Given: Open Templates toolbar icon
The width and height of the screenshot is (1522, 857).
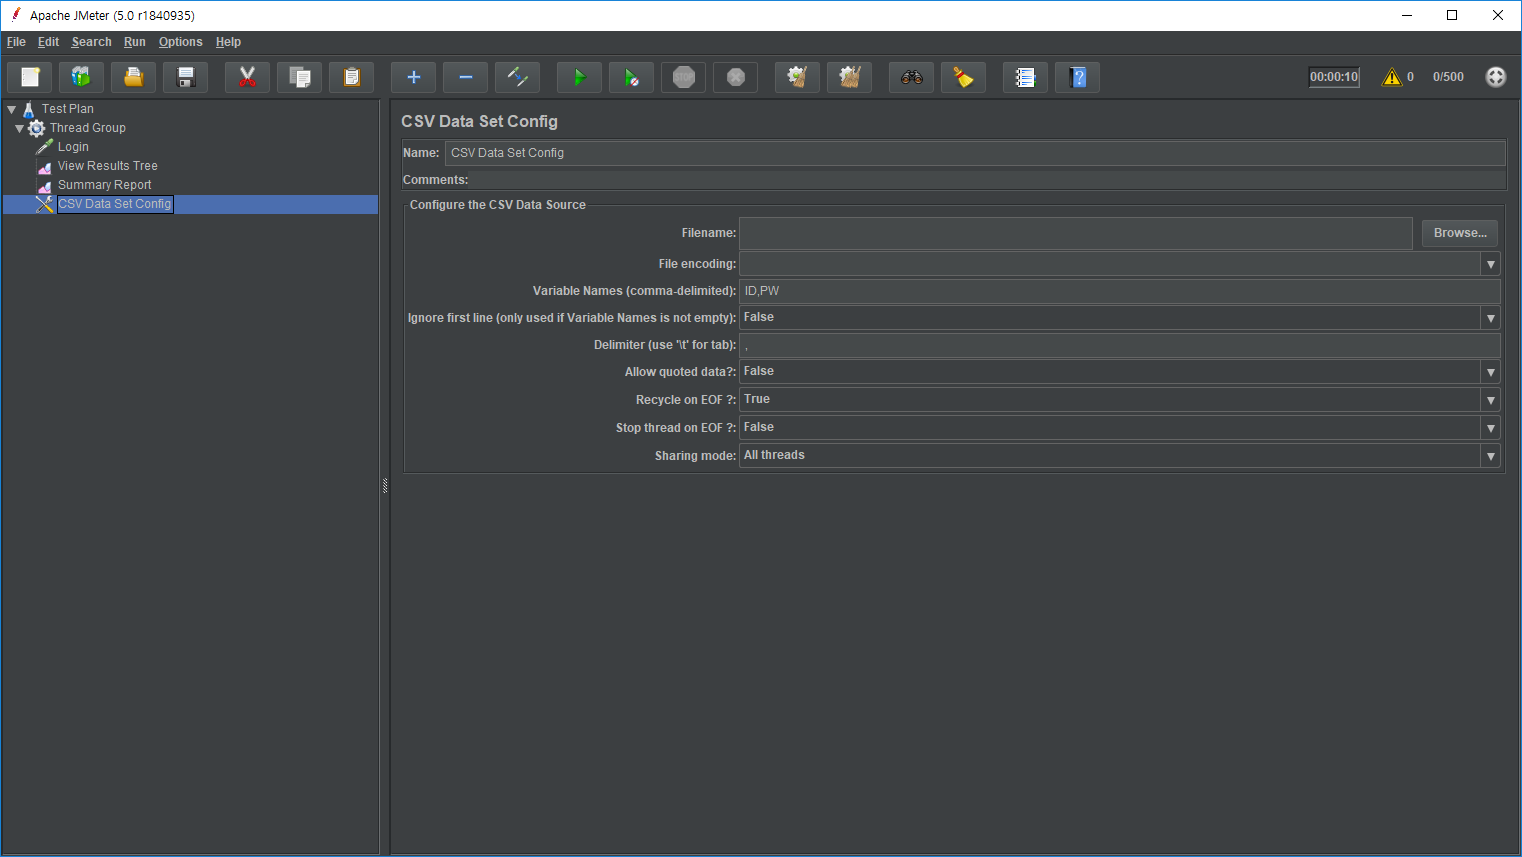Looking at the screenshot, I should (81, 77).
